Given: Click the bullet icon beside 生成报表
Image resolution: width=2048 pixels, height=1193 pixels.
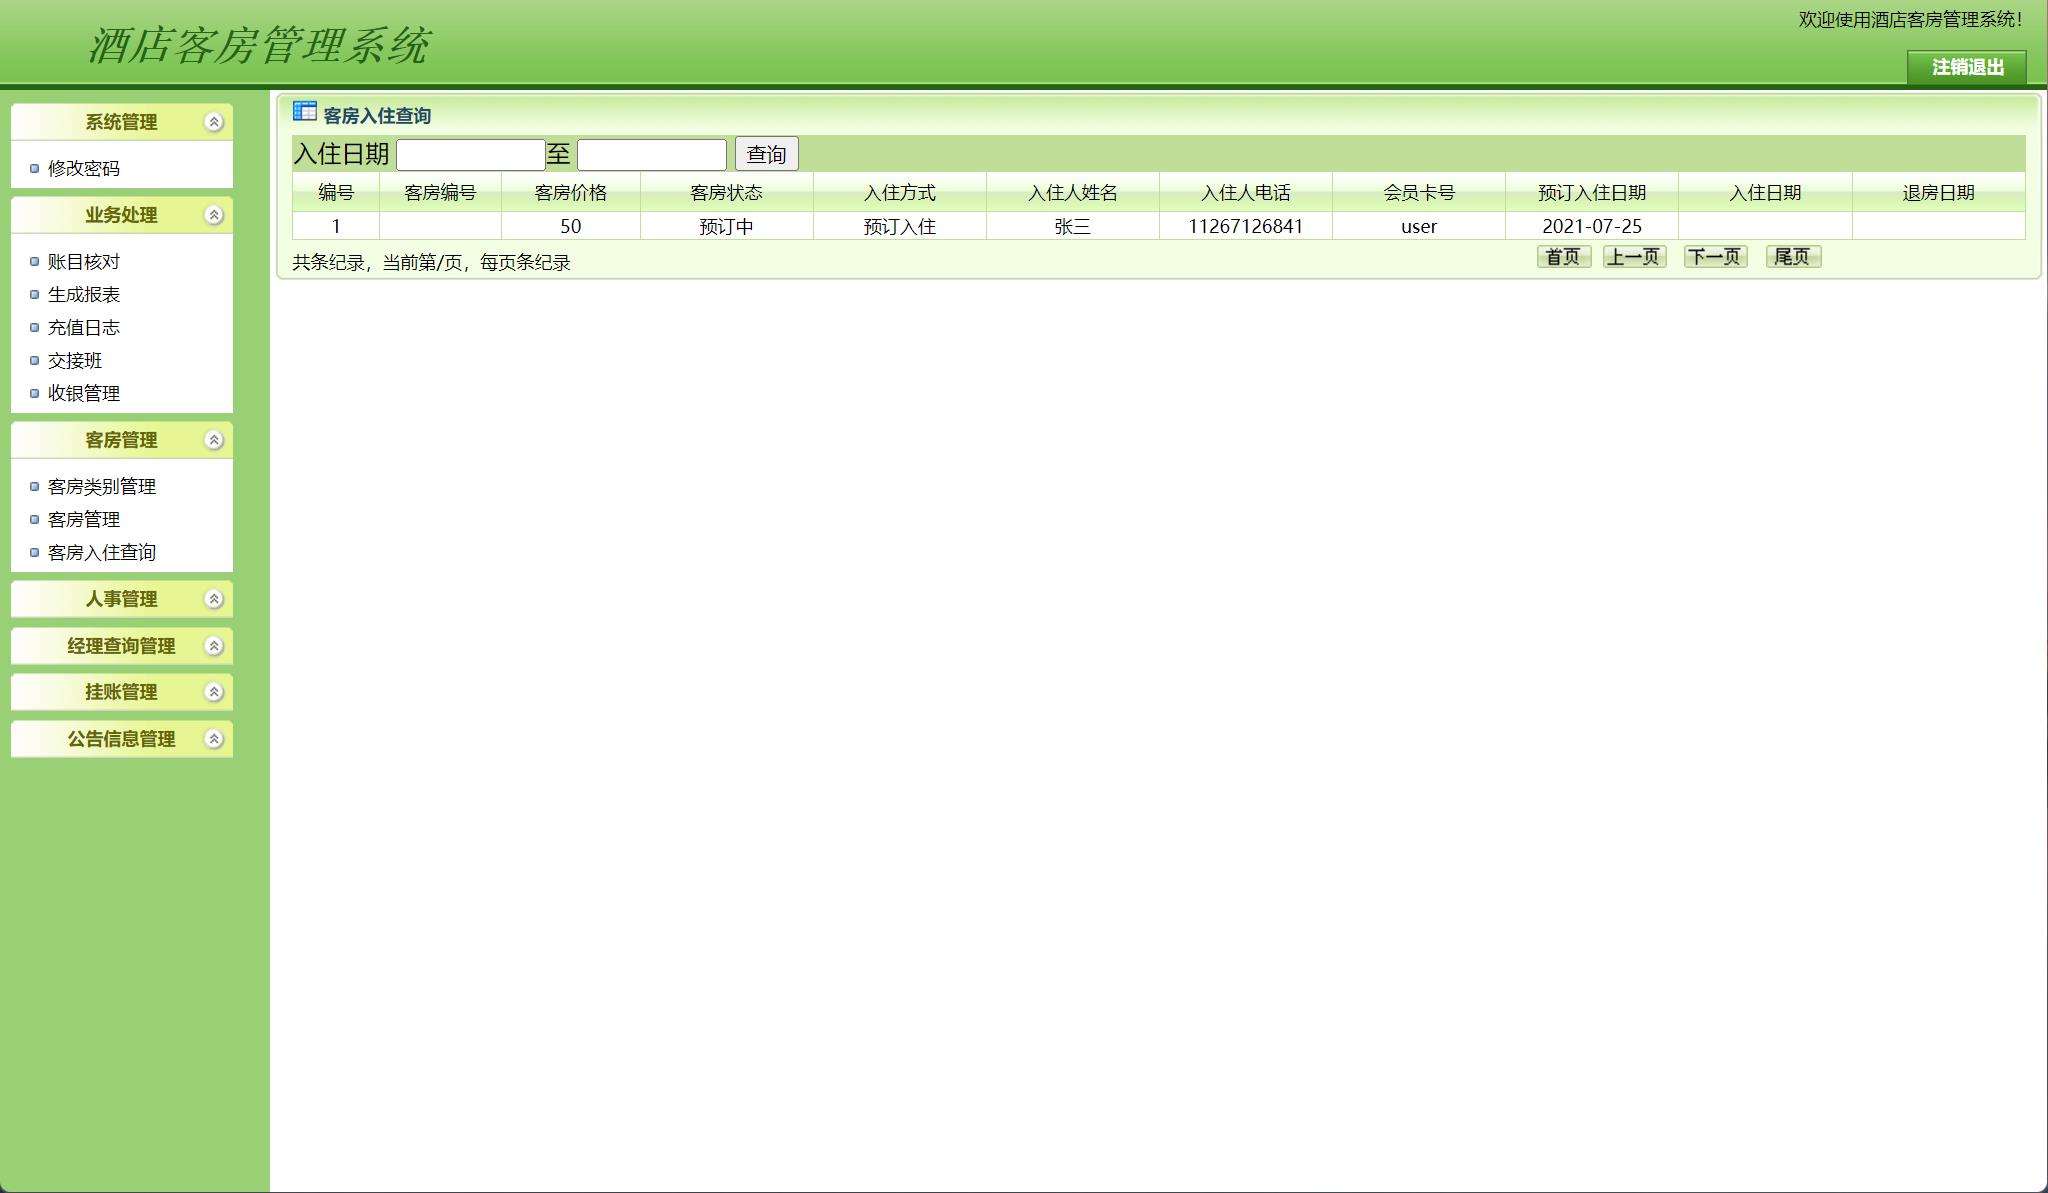Looking at the screenshot, I should click(33, 294).
